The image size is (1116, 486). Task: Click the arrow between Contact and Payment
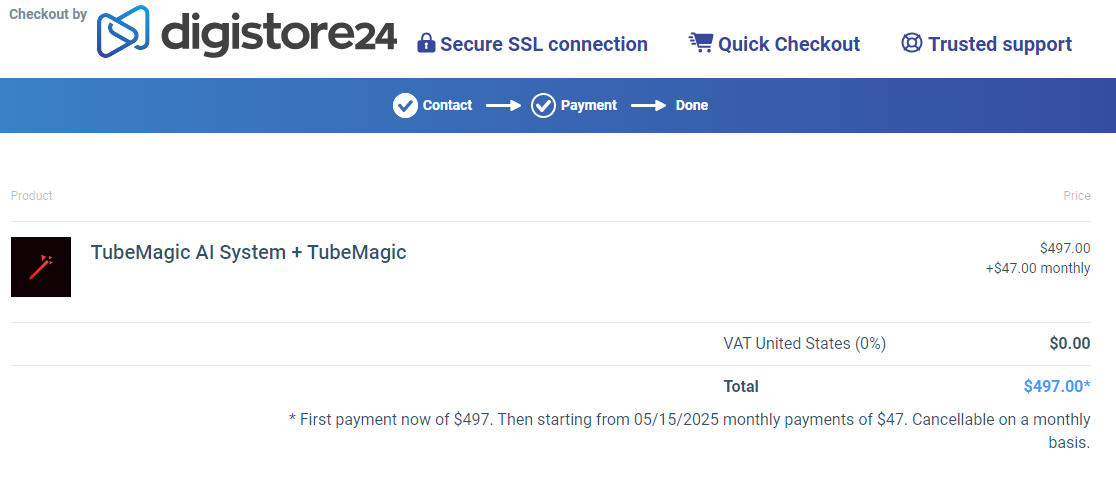[x=503, y=105]
